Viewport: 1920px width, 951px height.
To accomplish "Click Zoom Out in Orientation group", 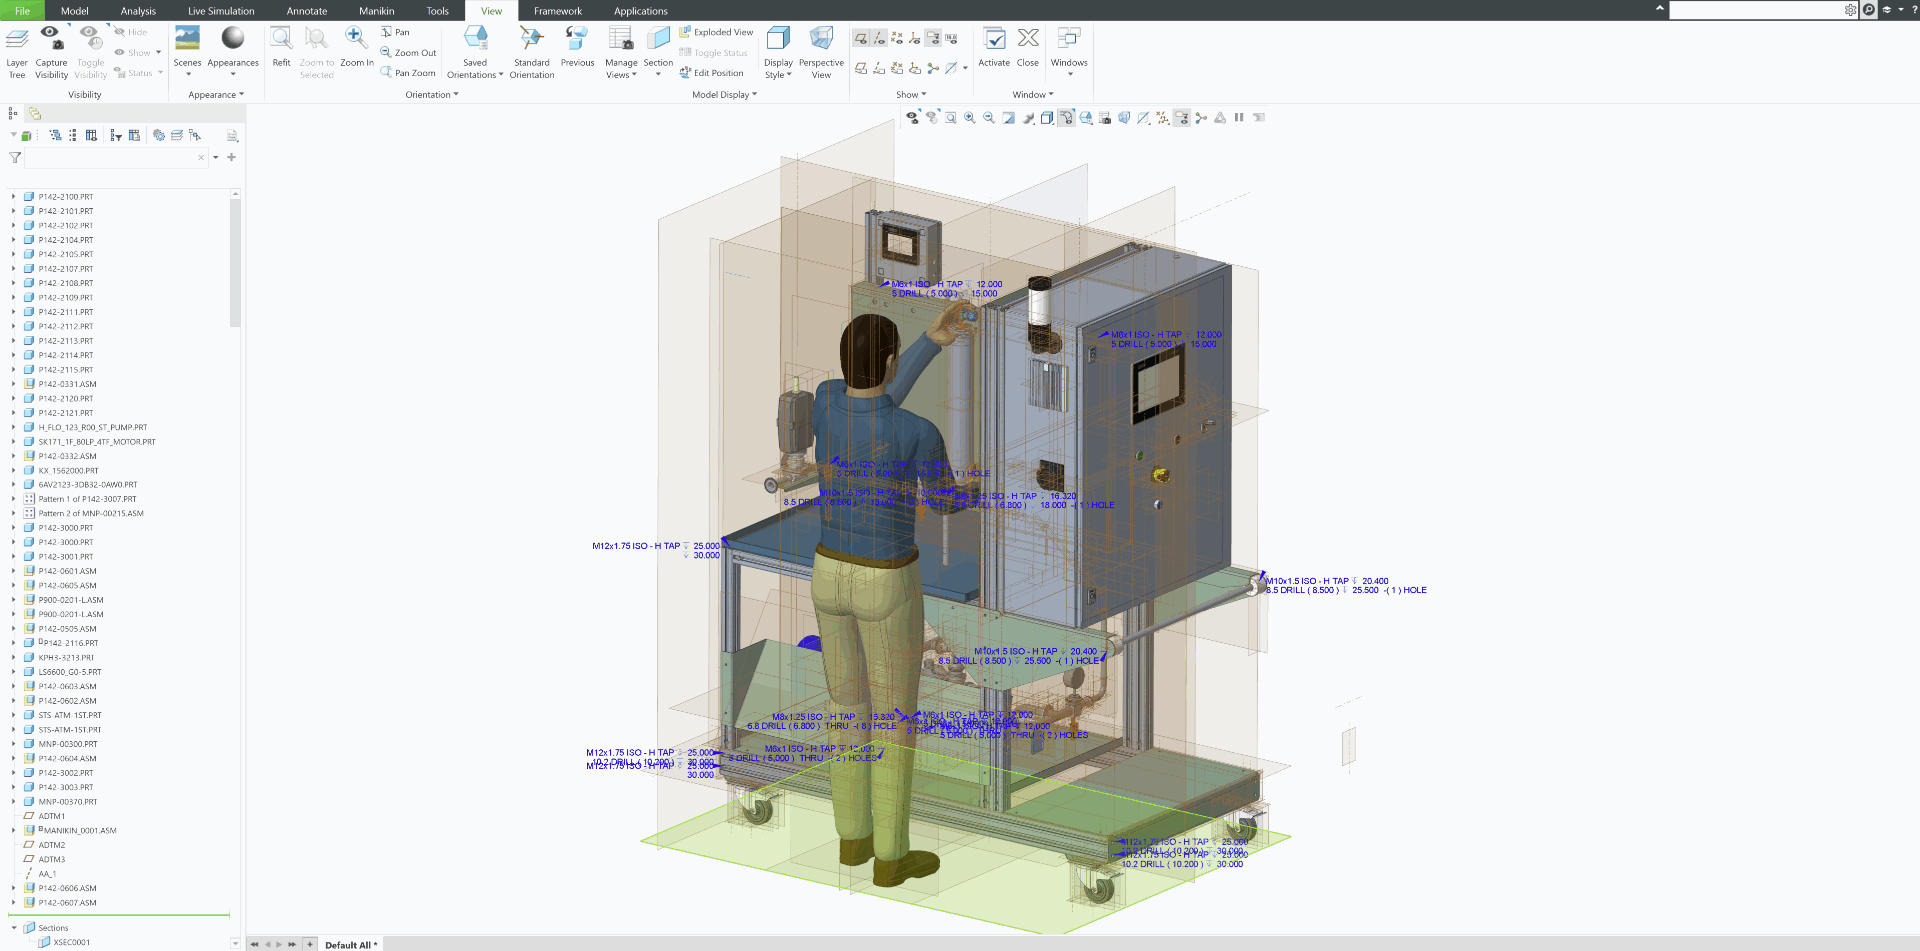I will 408,53.
